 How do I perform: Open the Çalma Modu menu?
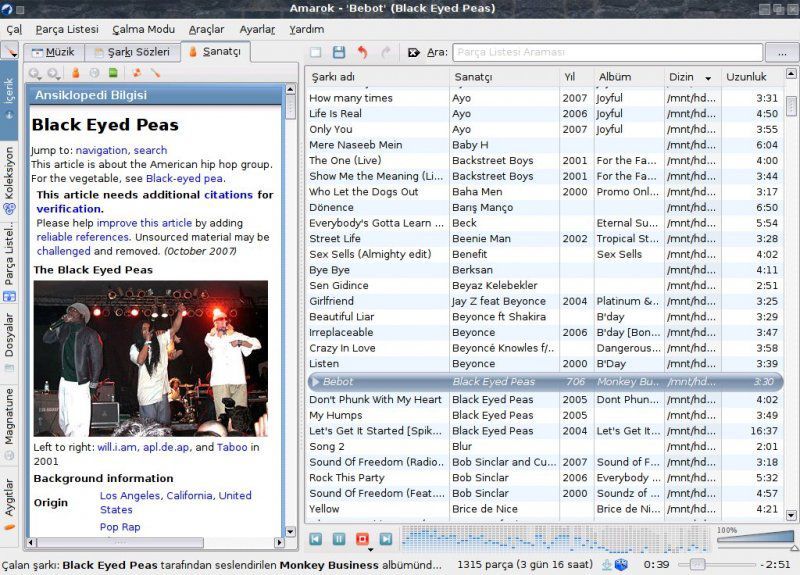[143, 29]
